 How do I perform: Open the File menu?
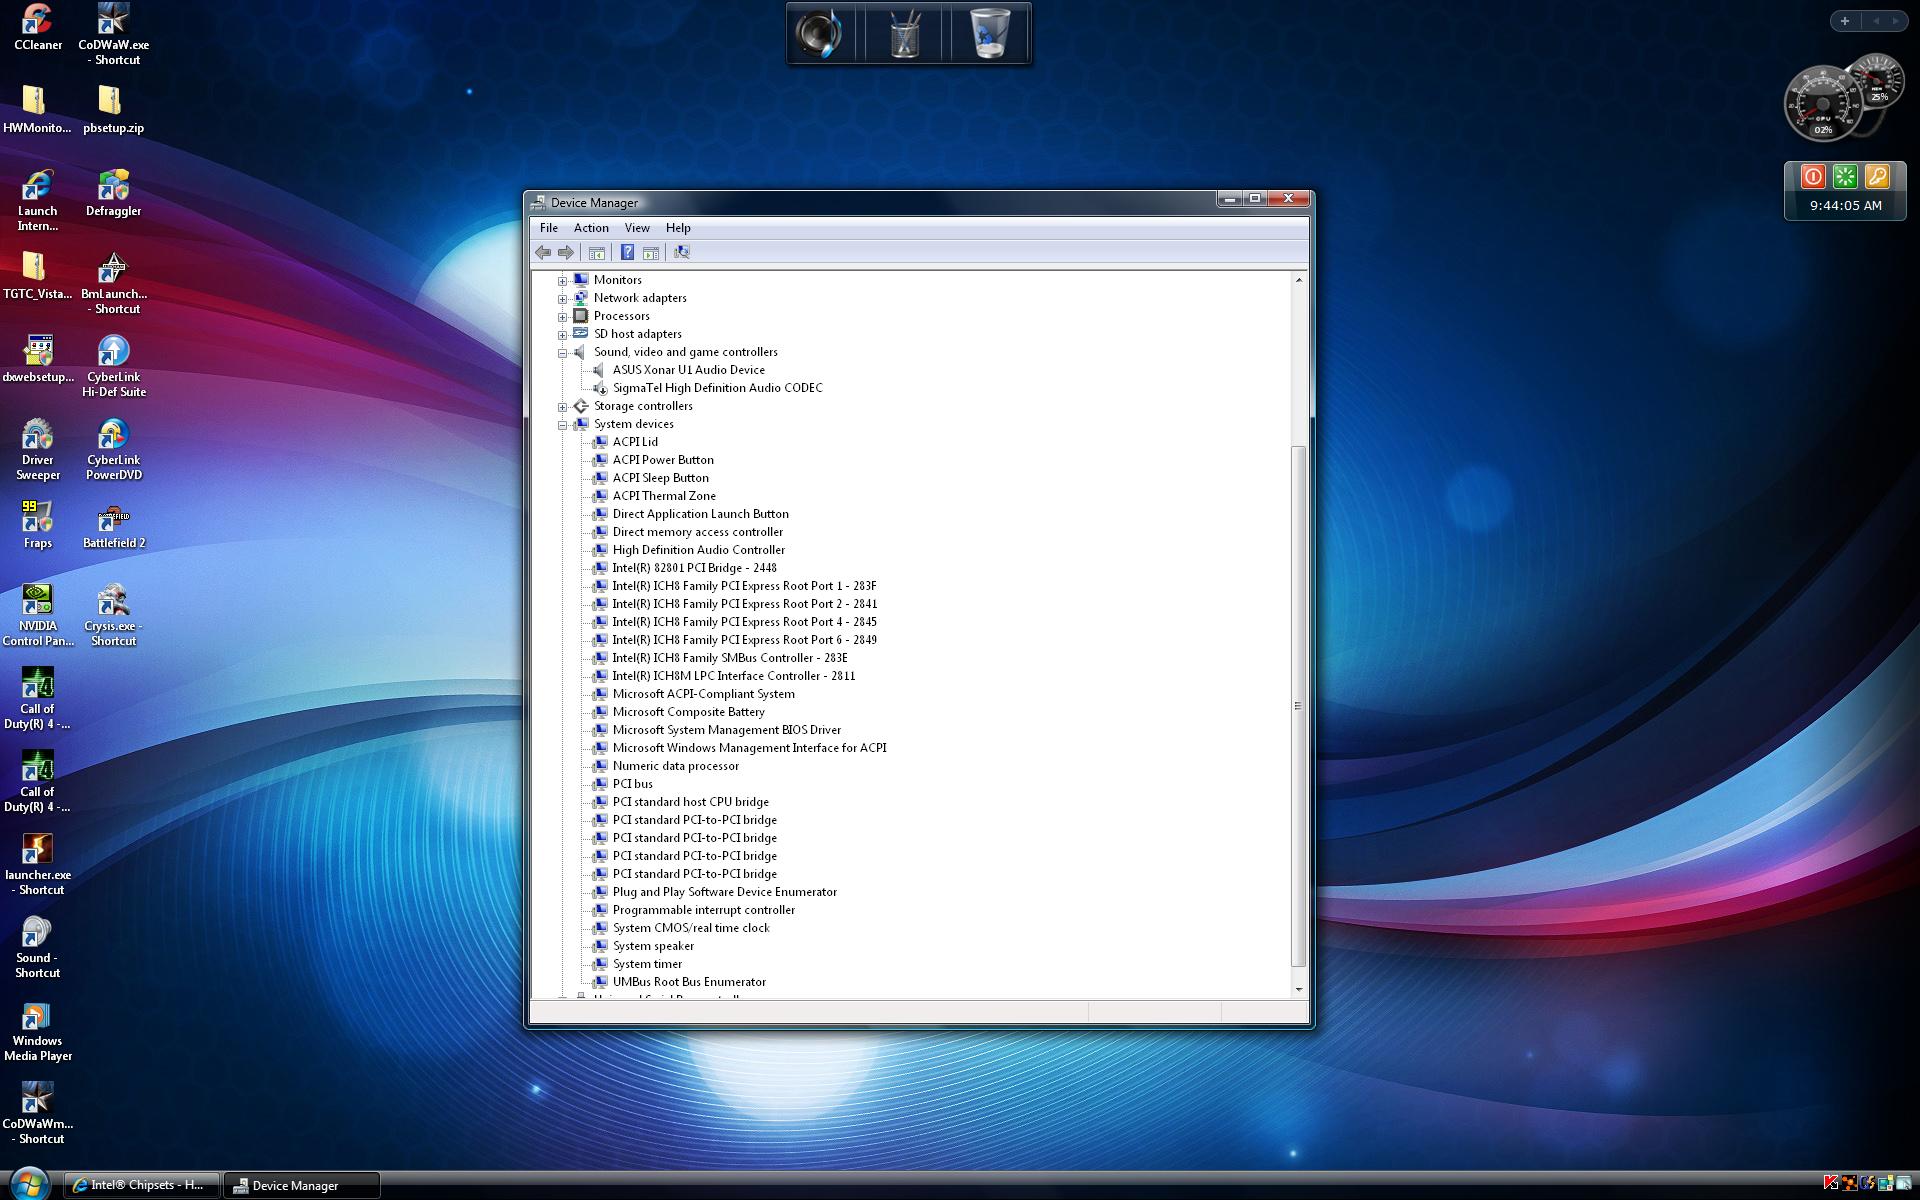549,228
